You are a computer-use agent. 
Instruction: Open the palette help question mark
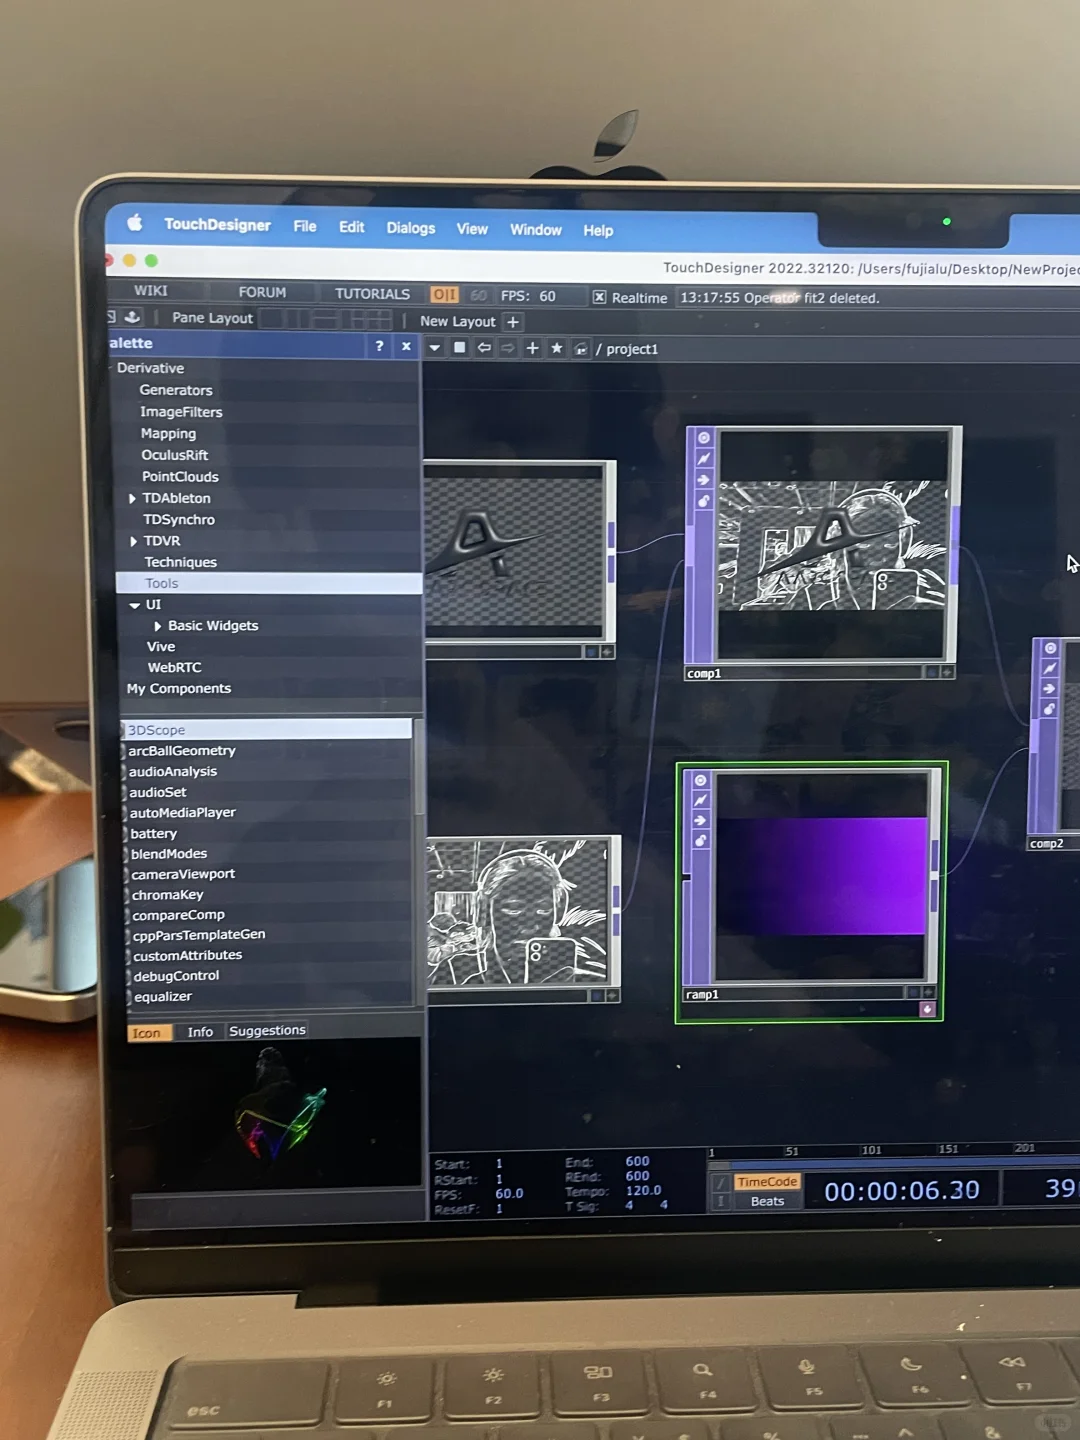(379, 346)
